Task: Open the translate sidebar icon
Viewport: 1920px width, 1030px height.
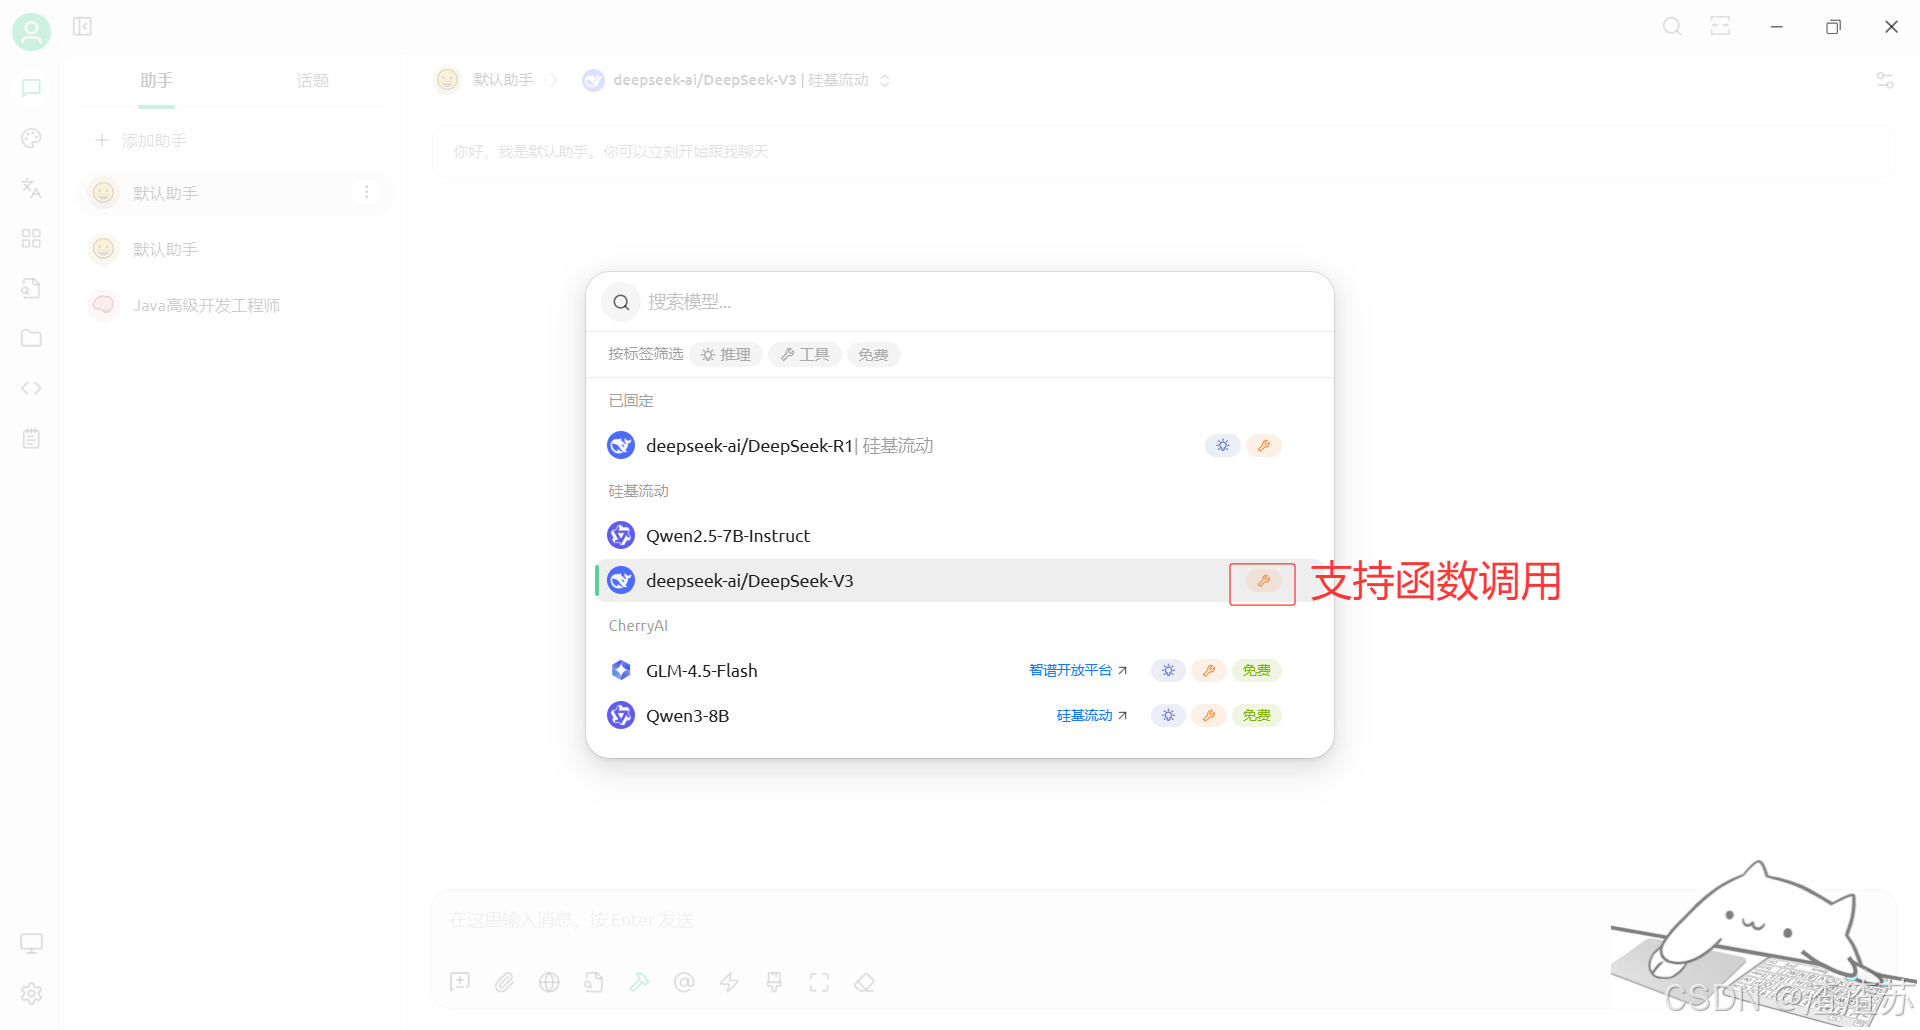Action: point(31,188)
